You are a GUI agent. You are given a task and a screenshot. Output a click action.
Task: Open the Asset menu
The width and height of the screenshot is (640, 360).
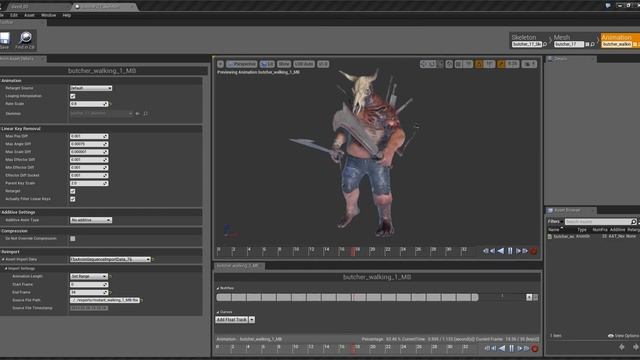29,15
